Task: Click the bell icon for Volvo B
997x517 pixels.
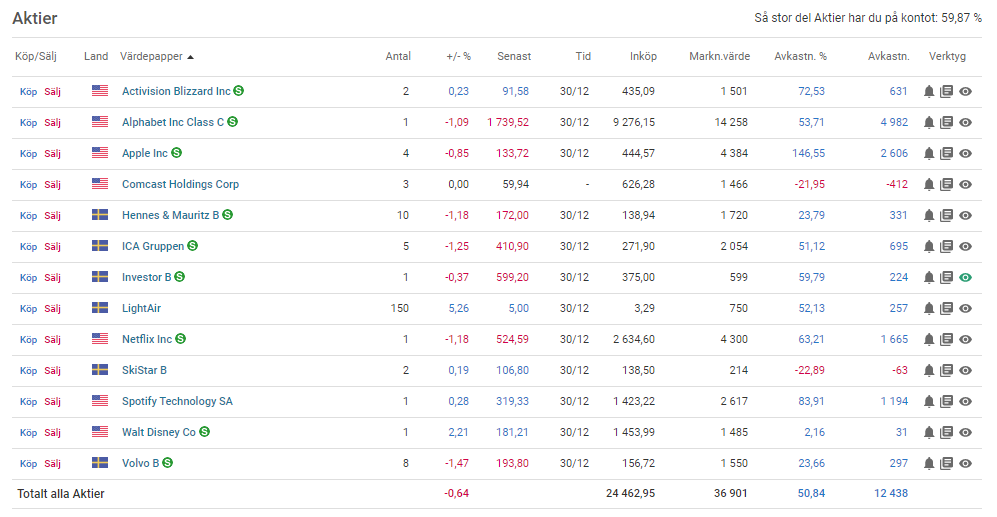Action: click(x=929, y=464)
